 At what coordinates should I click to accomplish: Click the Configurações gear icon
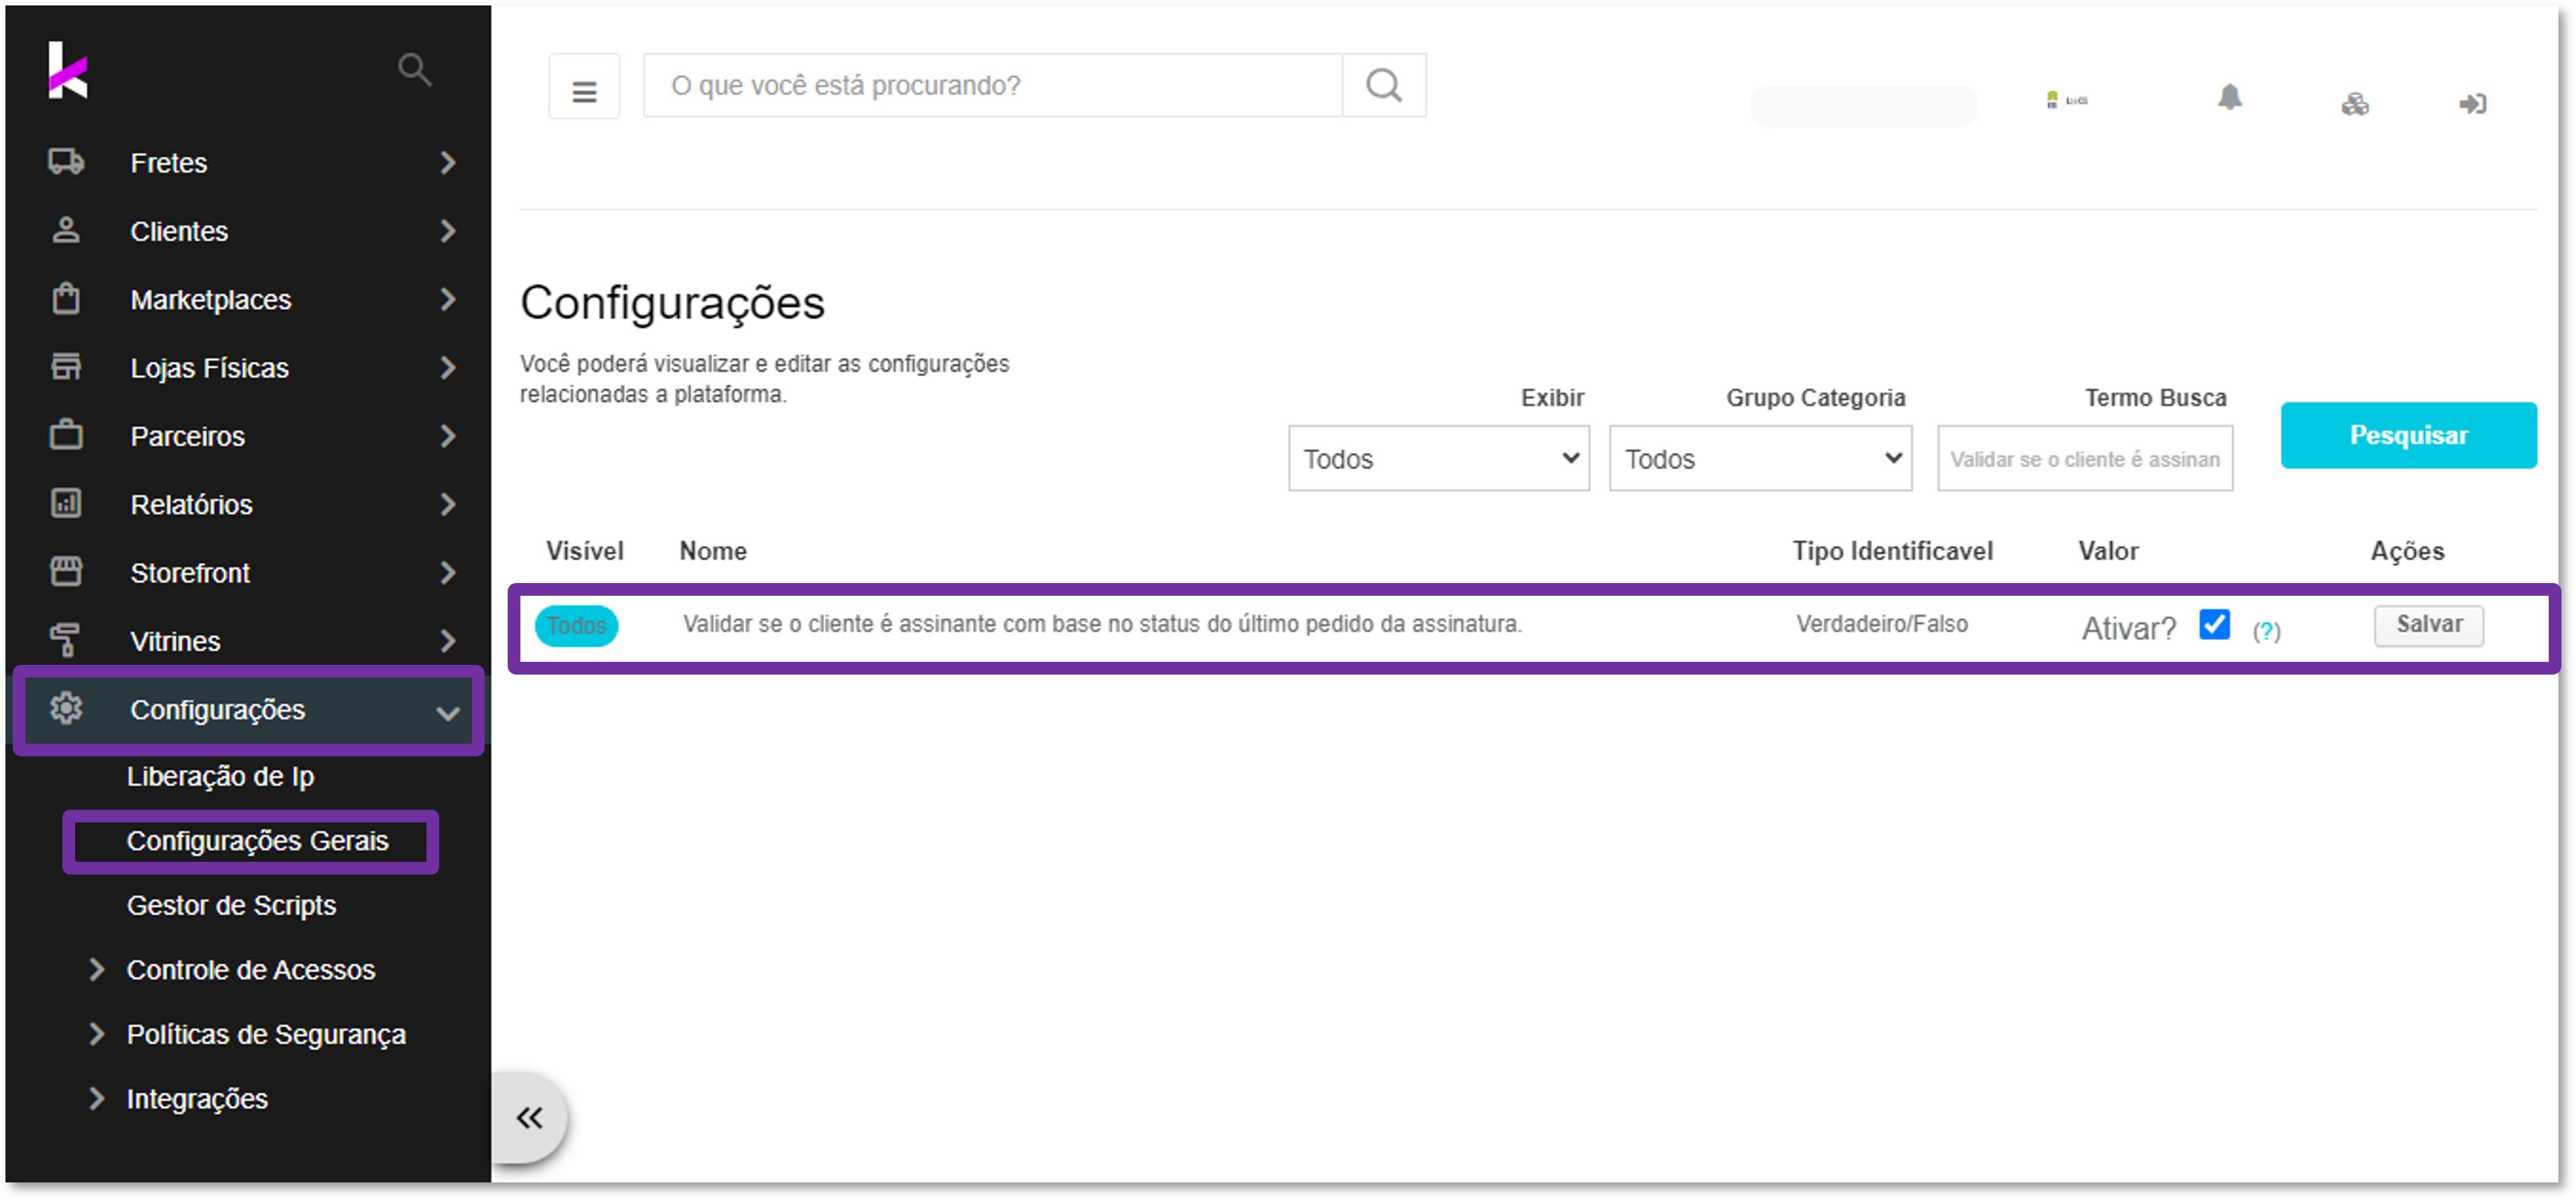[66, 709]
